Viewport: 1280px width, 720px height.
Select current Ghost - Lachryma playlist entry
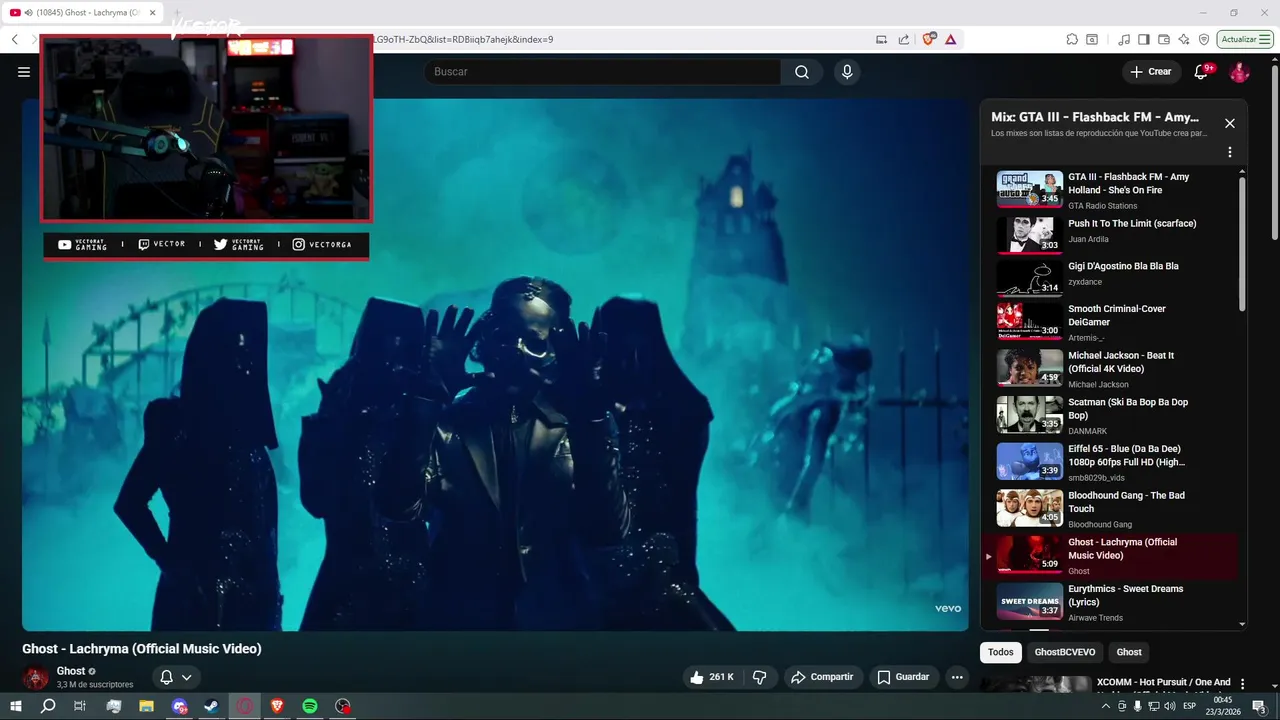click(1108, 556)
